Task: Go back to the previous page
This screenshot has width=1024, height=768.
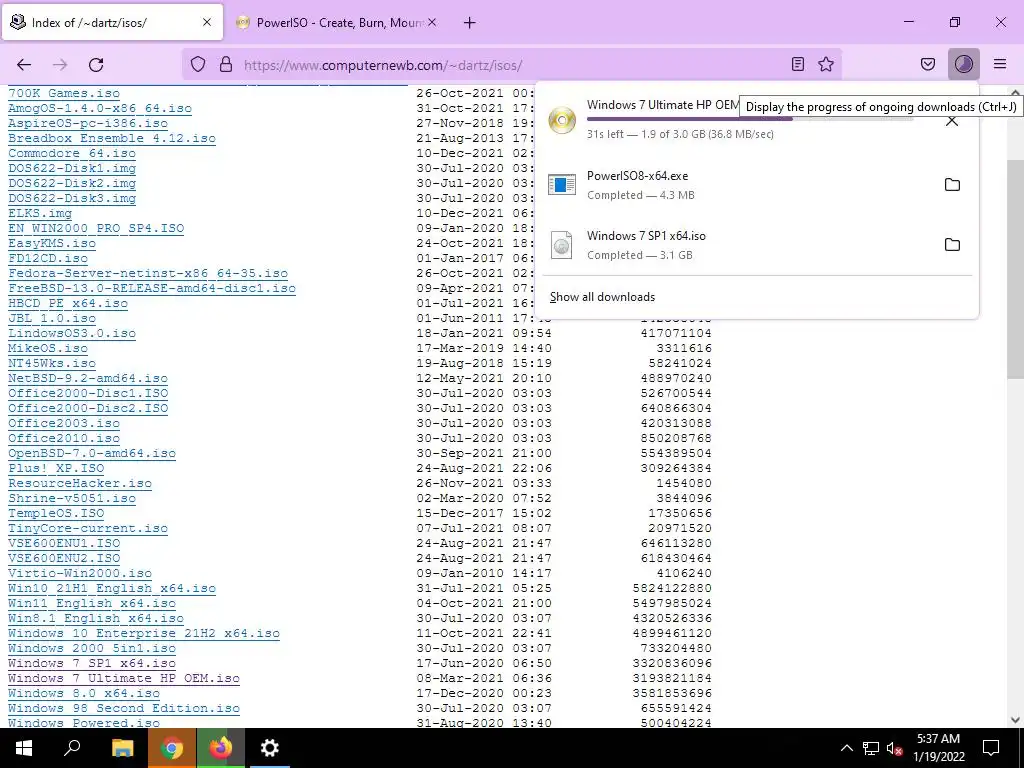Action: pyautogui.click(x=24, y=65)
